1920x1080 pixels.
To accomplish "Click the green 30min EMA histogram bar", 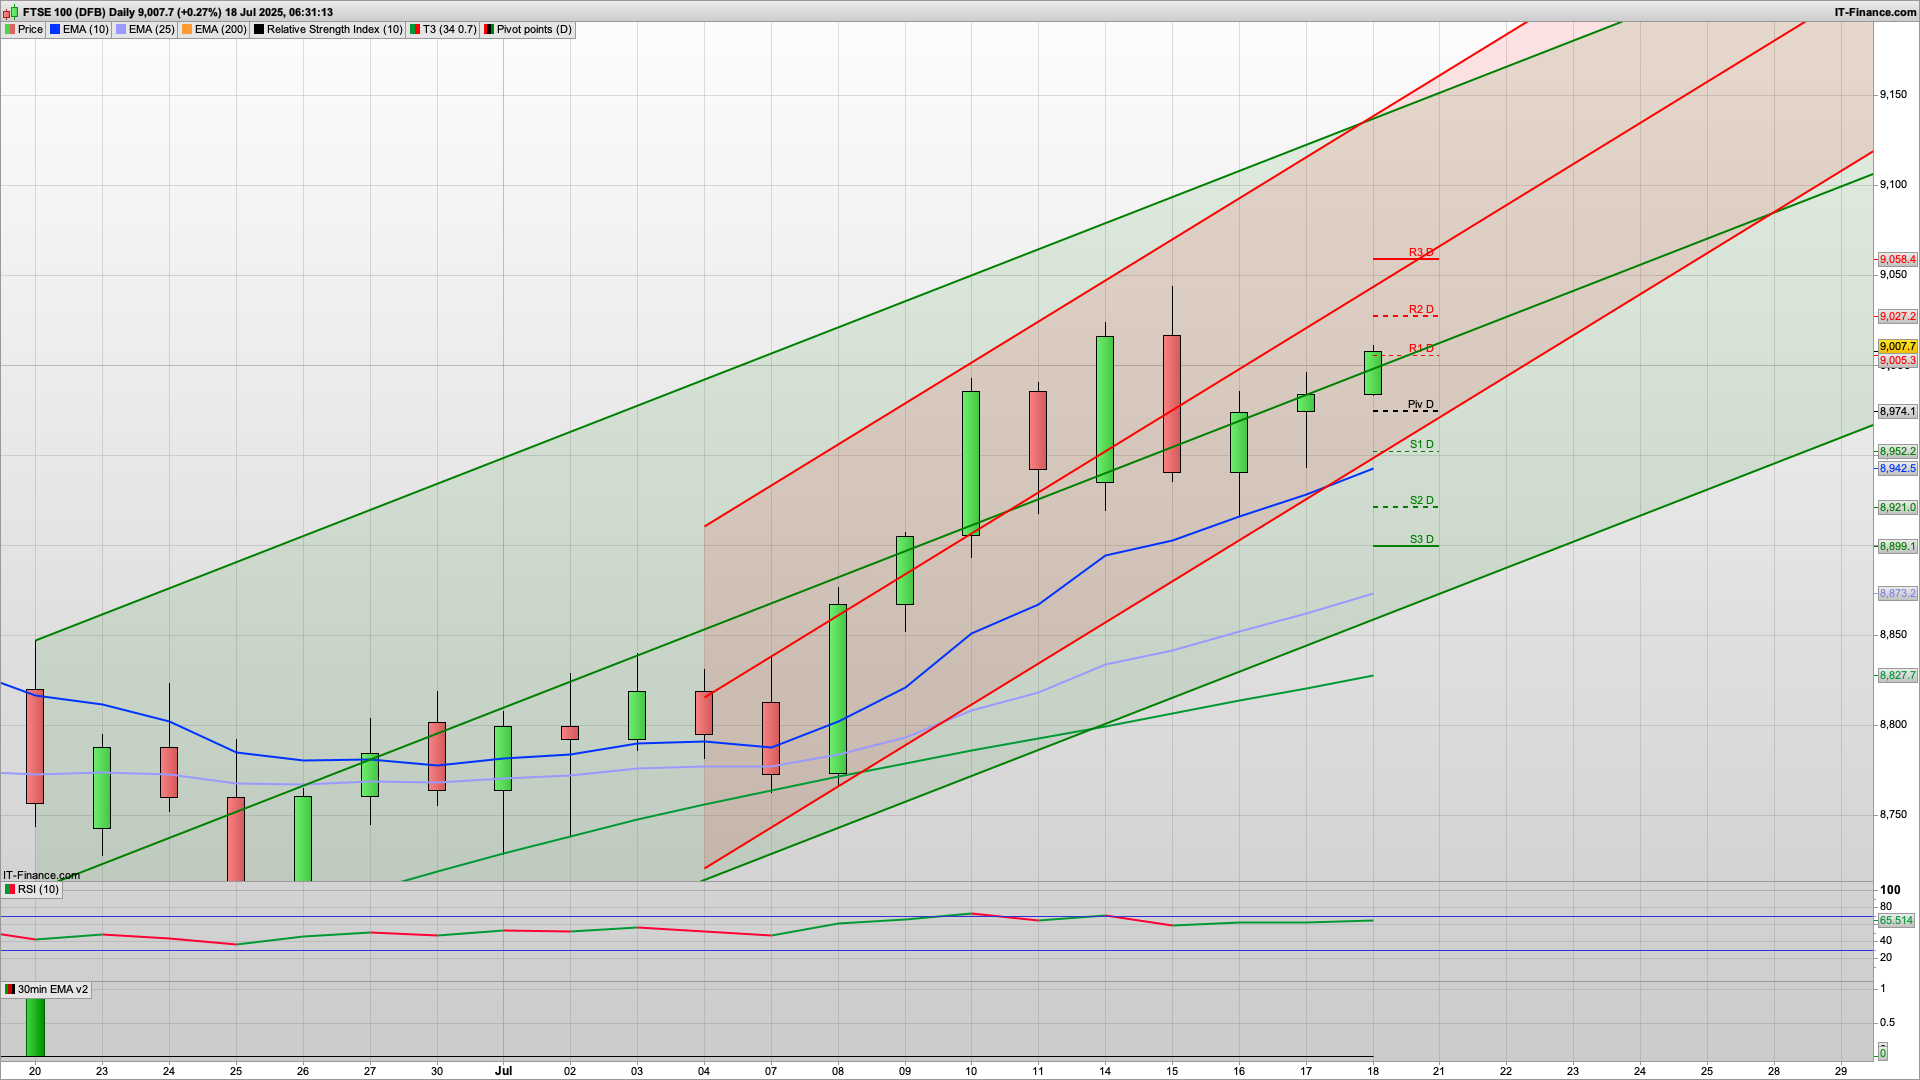I will tap(35, 1026).
